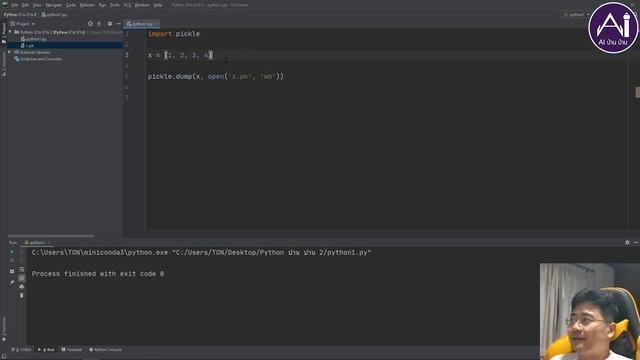Toggle Scroll to End in Run console
Screen dimensions: 640x360
click(x=22, y=278)
